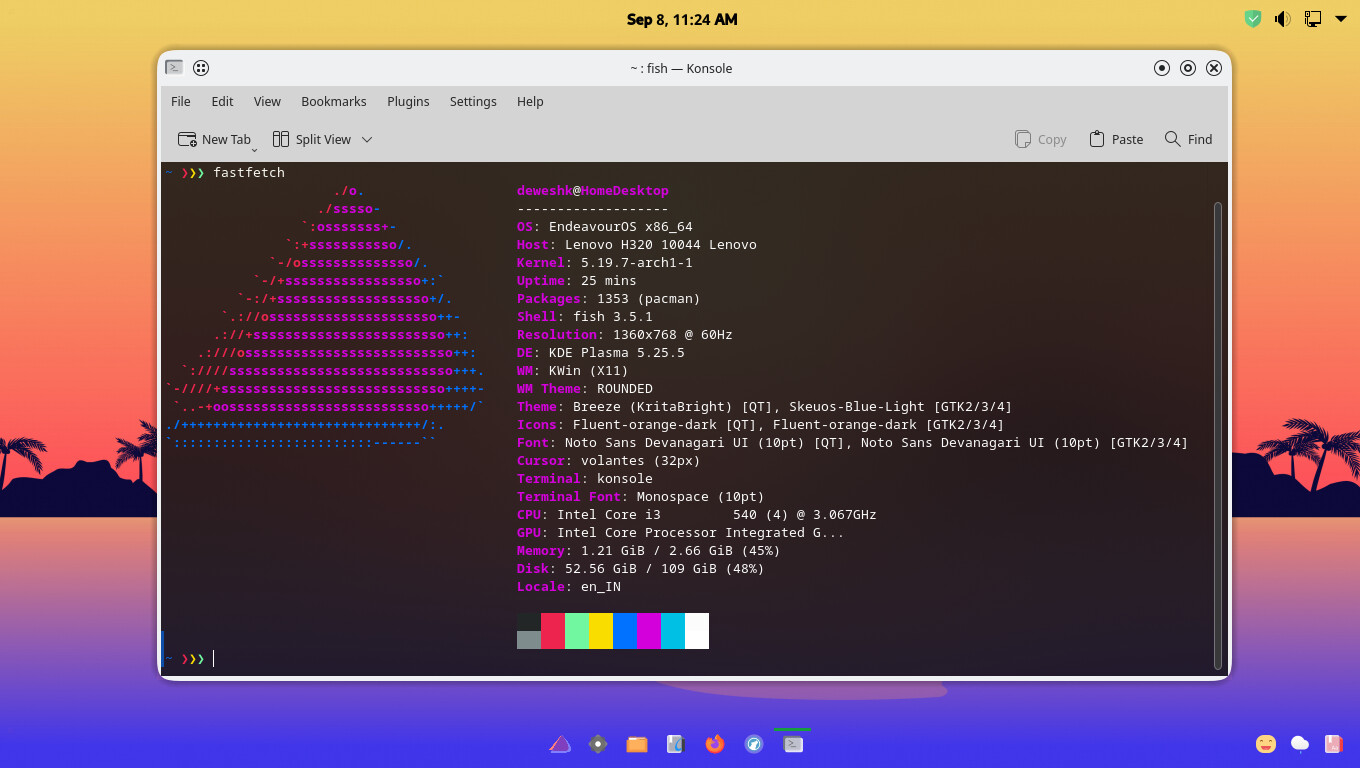The height and width of the screenshot is (768, 1360).
Task: Click the 'Packages: 1353 (pacman)' line
Action: pos(609,299)
